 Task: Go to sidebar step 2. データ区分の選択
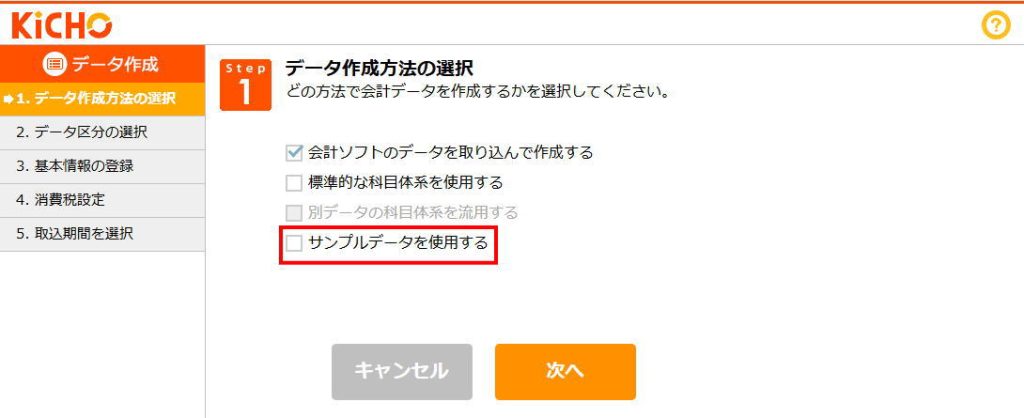point(103,133)
